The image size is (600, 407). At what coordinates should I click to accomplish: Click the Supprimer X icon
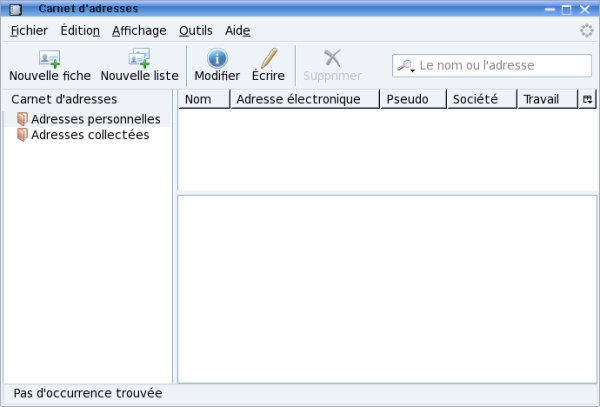(332, 58)
